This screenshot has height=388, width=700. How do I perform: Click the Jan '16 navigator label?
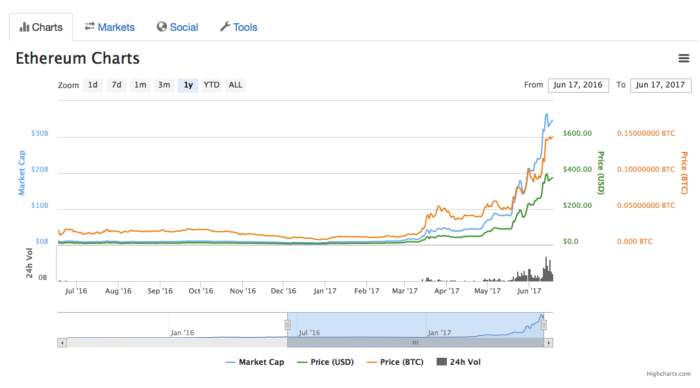click(x=182, y=333)
